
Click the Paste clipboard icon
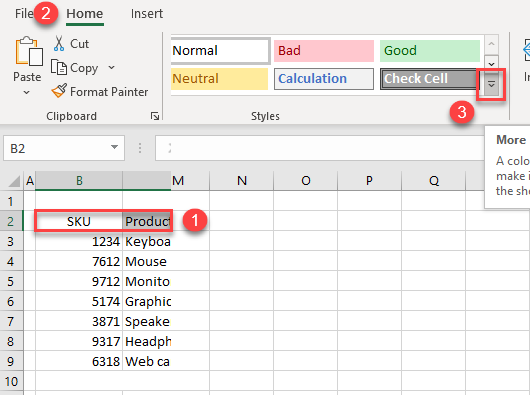tap(29, 51)
